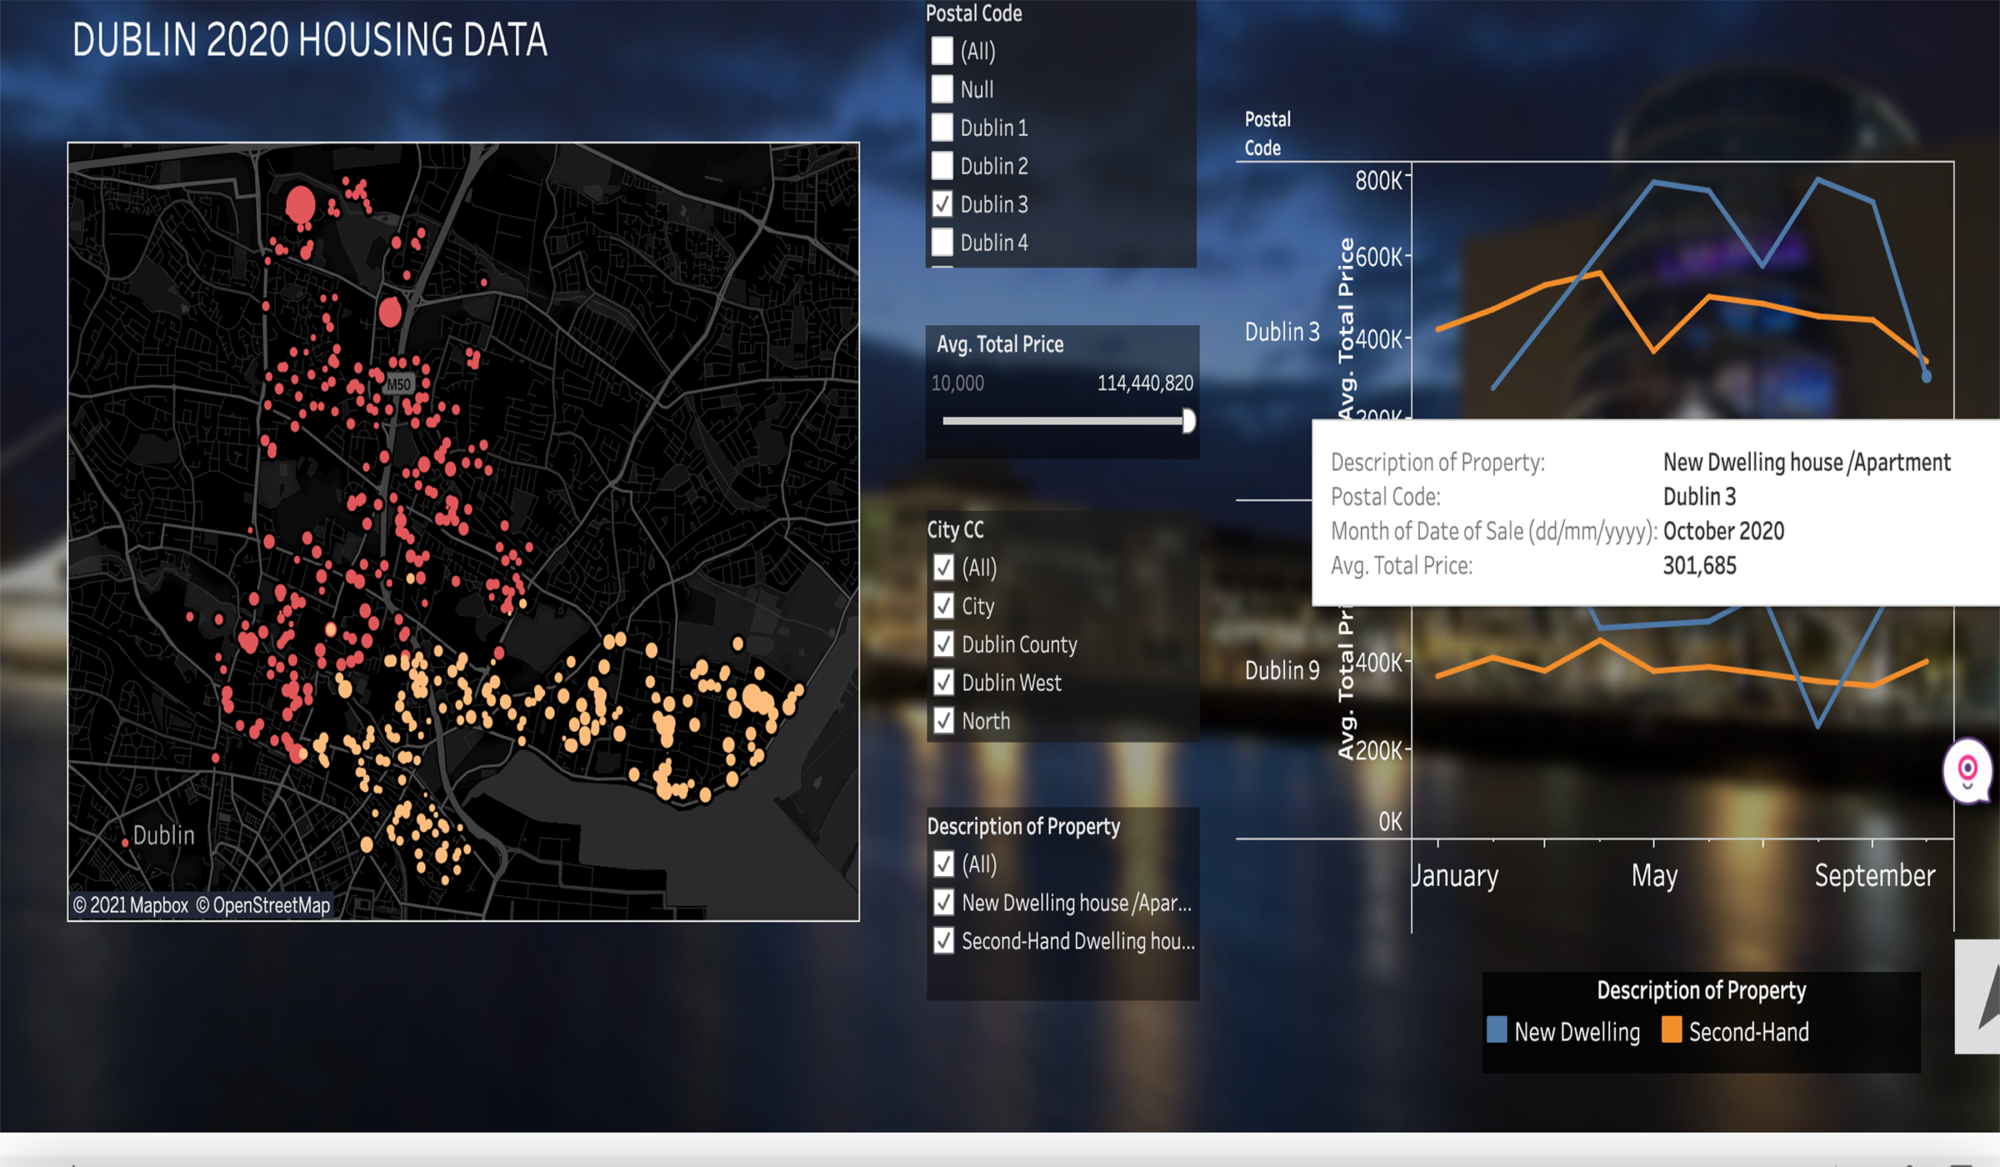Click the maximum price 114,440,820 field
This screenshot has width=2000, height=1167.
1145,383
